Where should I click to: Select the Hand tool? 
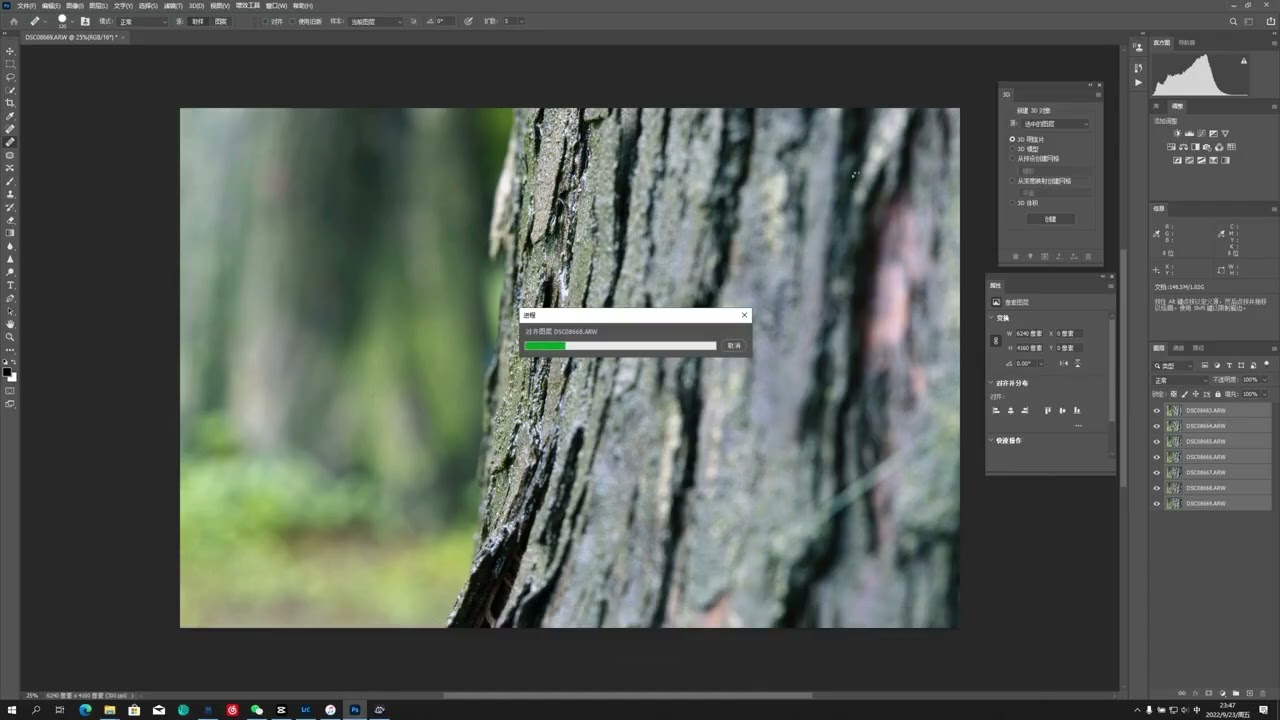[10, 324]
